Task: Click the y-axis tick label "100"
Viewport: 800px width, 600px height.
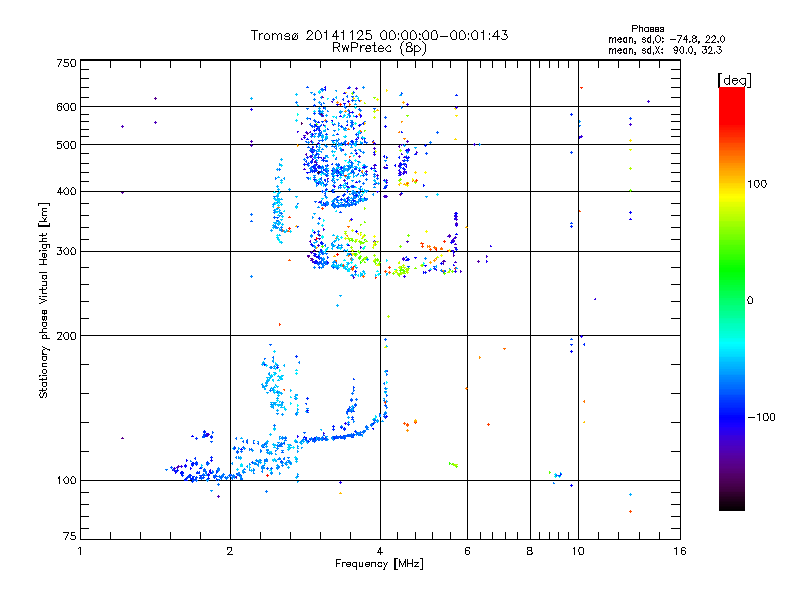Action: [66, 481]
